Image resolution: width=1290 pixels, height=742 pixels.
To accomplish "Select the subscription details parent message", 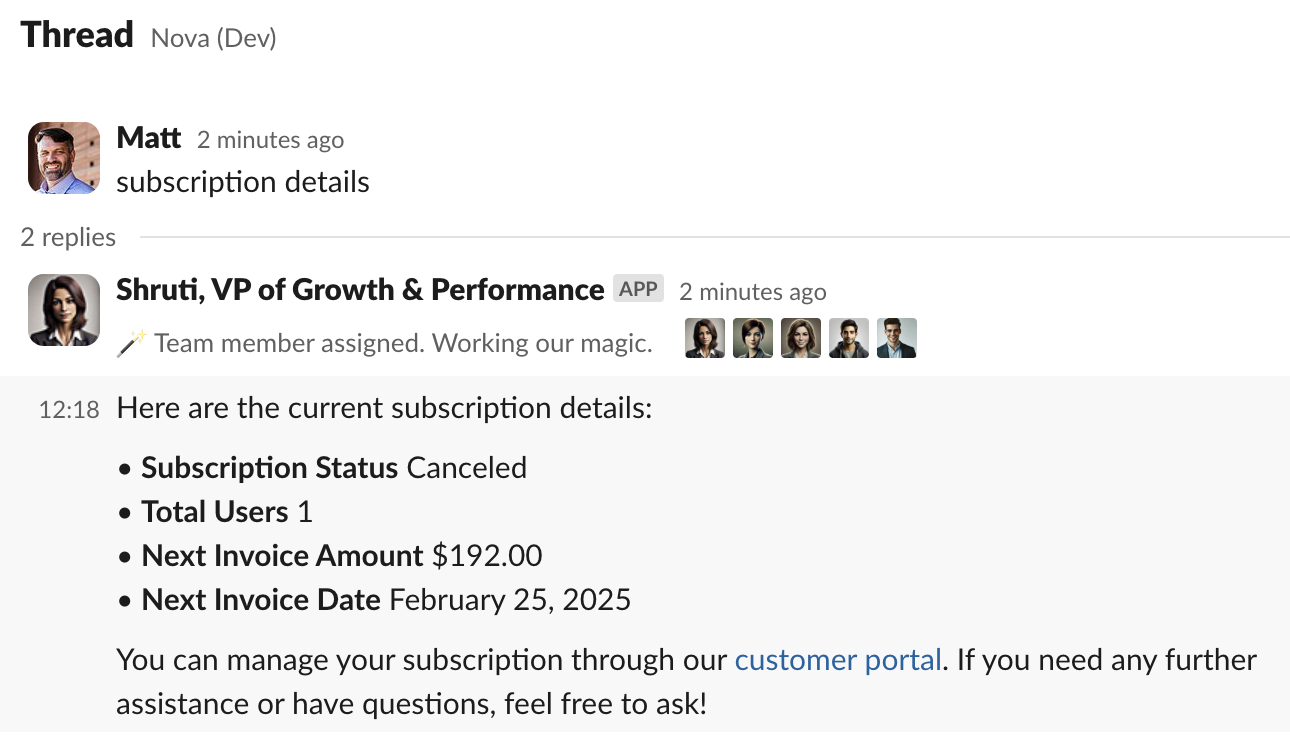I will (243, 182).
